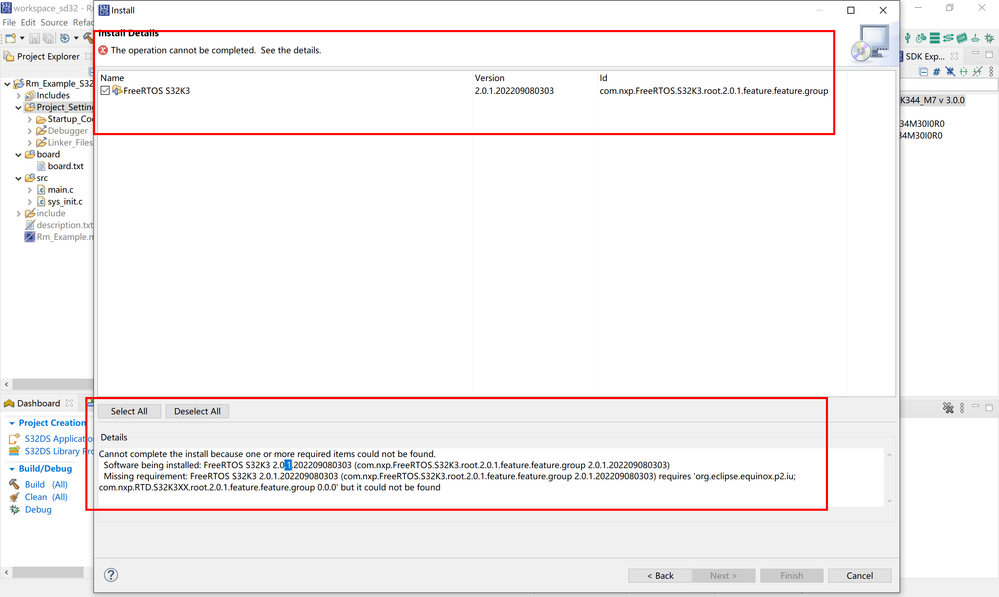Click the hash (#) icon in SDK Explorer
The width and height of the screenshot is (999, 597).
pos(937,71)
